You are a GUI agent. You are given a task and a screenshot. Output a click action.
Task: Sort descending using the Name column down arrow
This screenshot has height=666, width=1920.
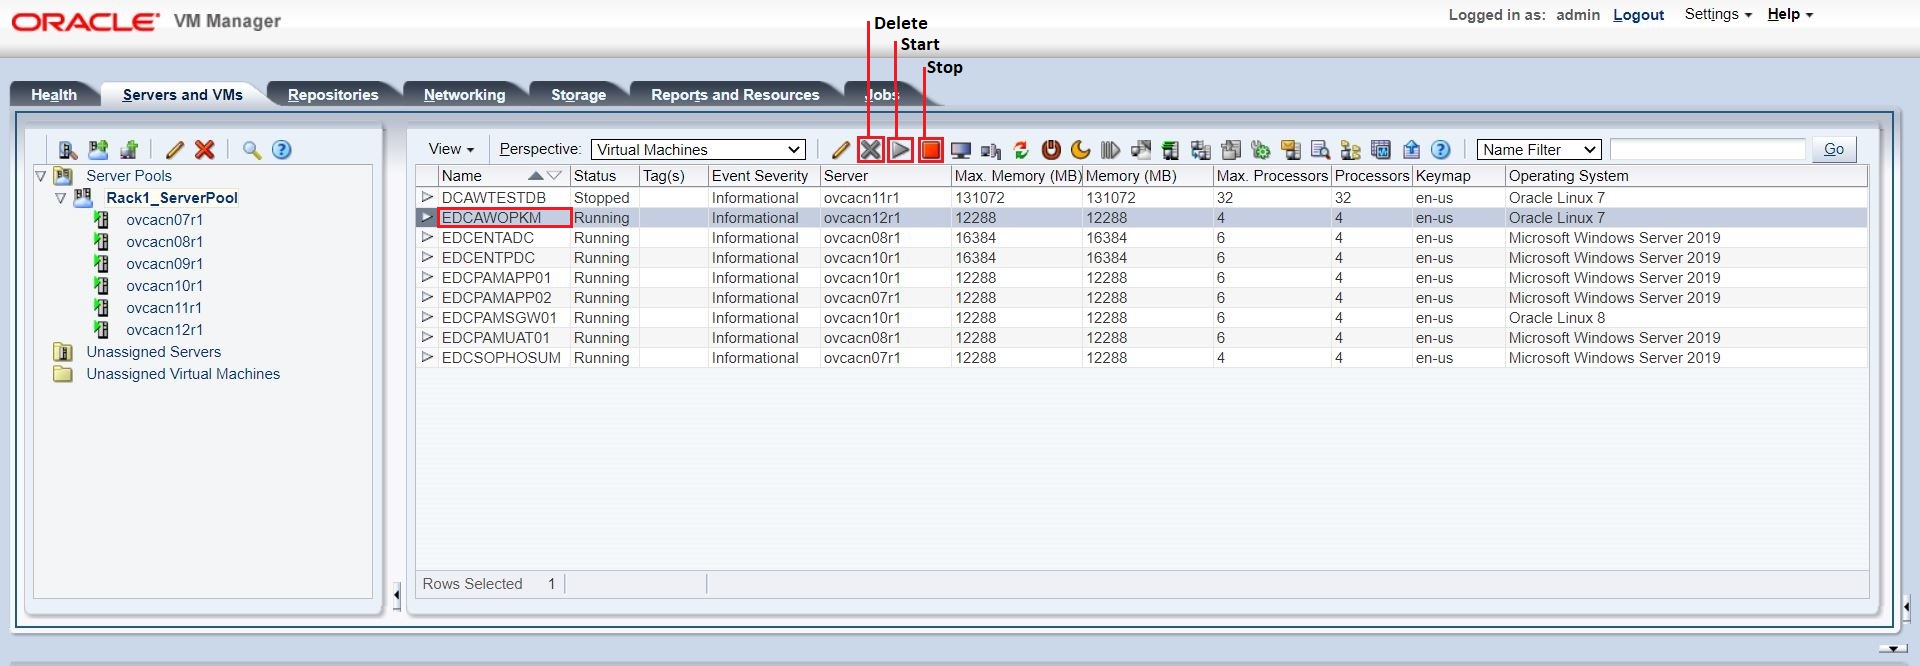[554, 176]
